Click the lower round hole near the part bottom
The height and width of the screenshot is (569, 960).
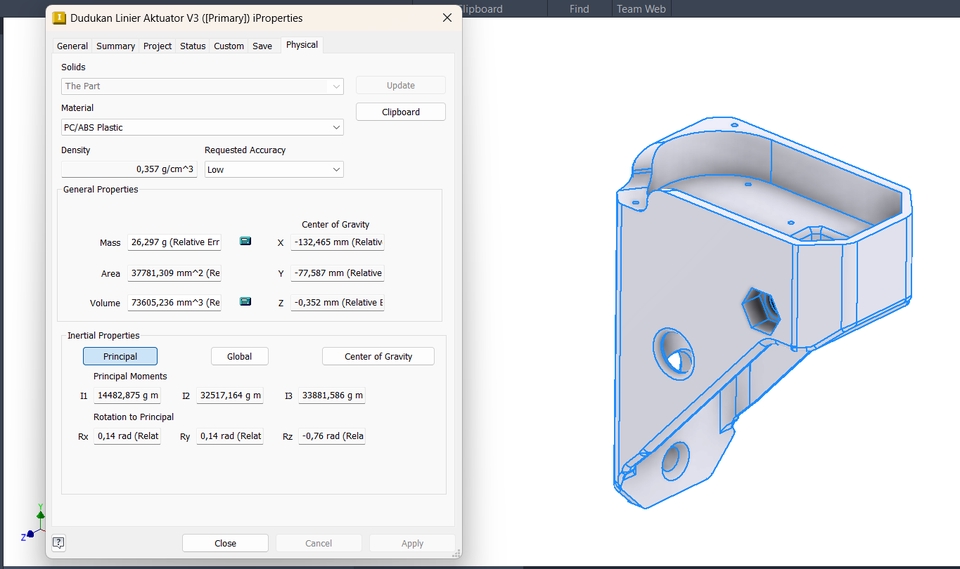tap(675, 462)
